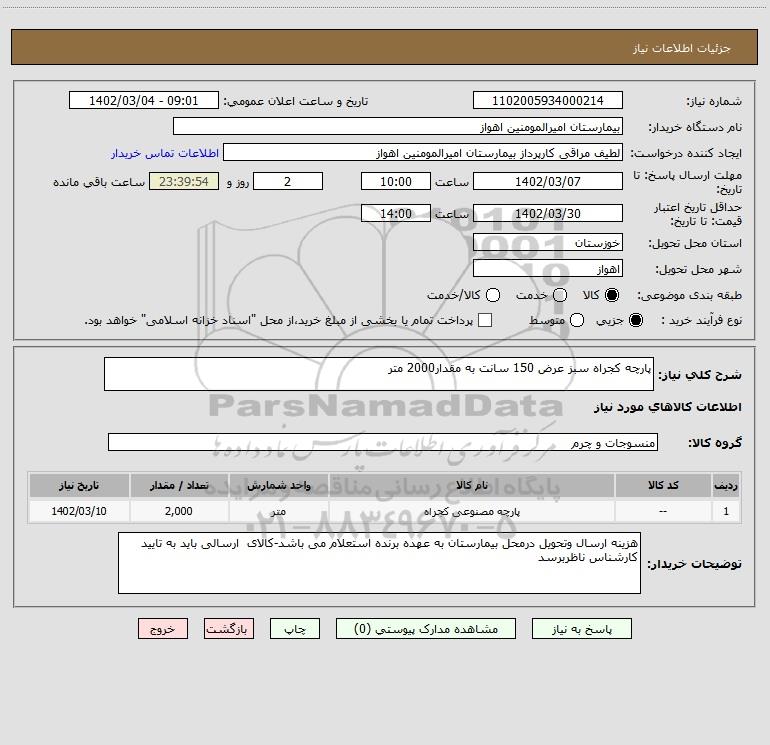Click the remaining days field showing 2
Screen dimensions: 770x745
pos(288,181)
